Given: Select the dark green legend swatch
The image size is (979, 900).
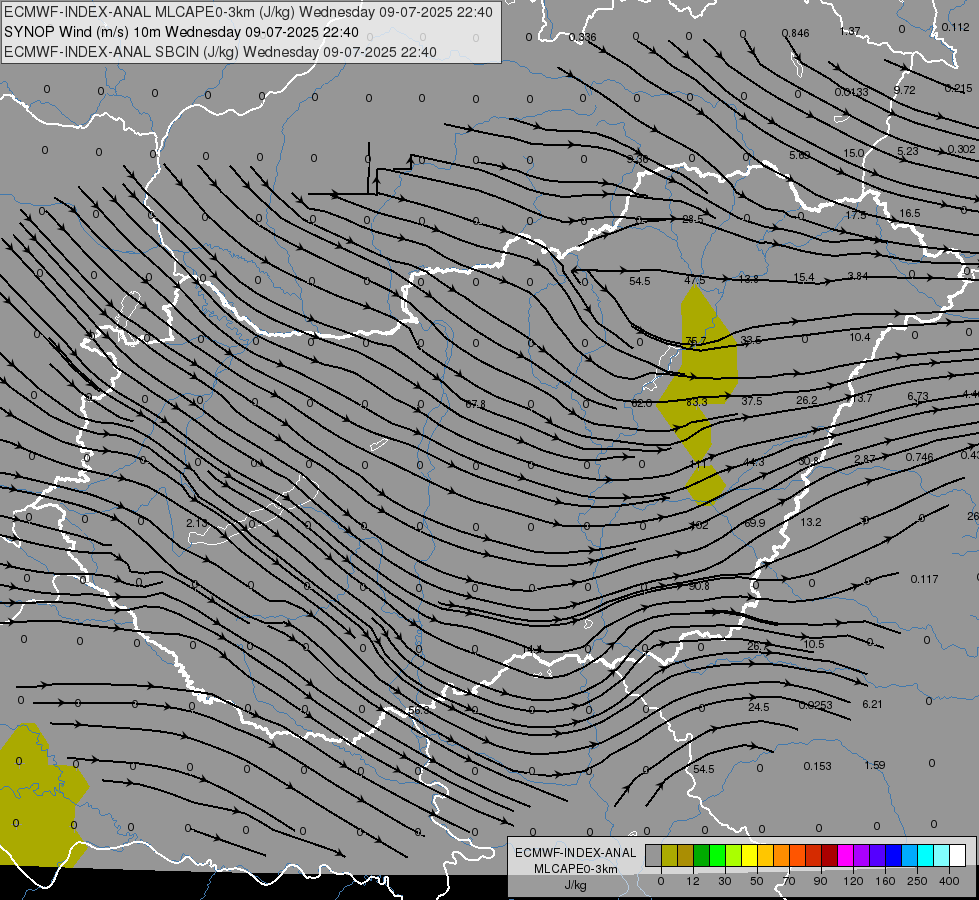Looking at the screenshot, I should pos(701,855).
